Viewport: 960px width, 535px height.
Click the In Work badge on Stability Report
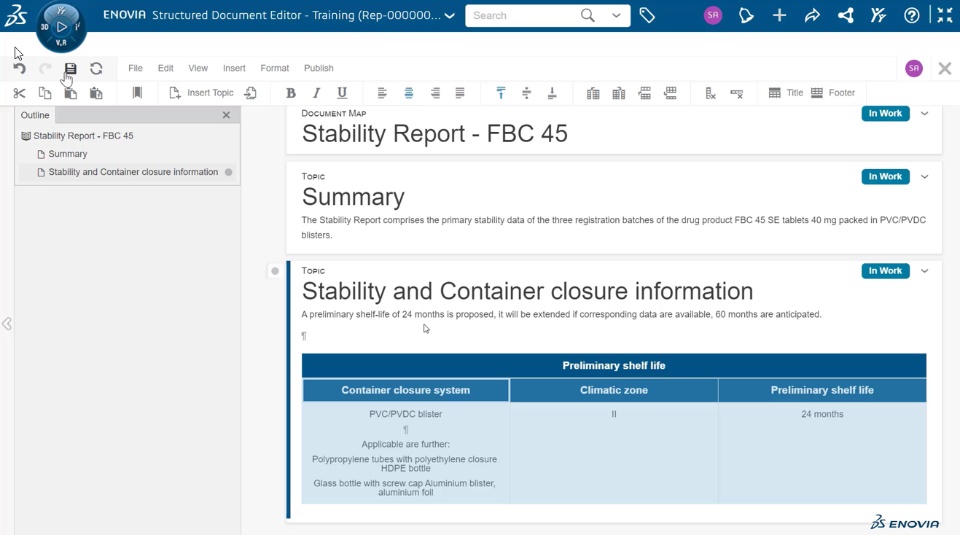click(x=884, y=114)
